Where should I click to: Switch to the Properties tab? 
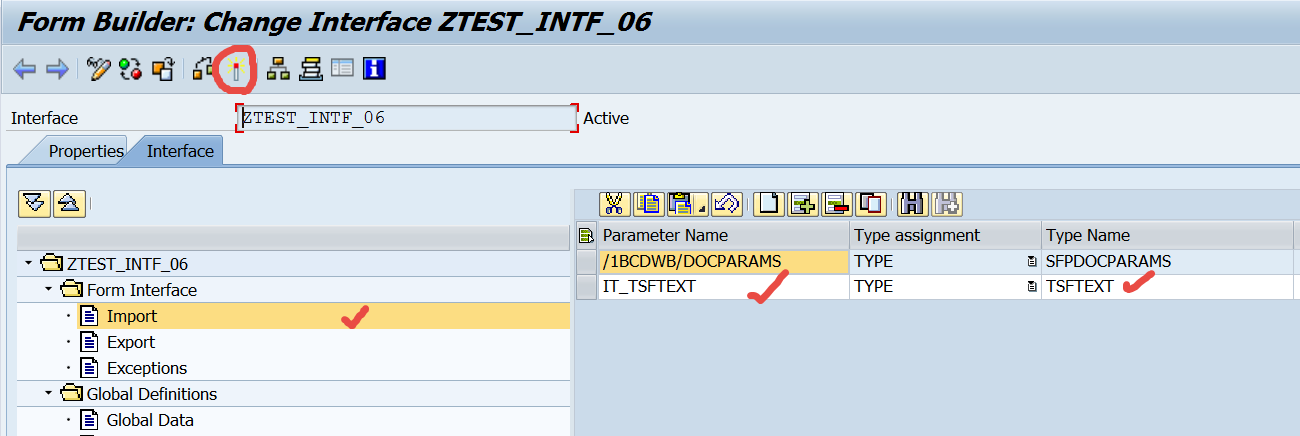(x=86, y=151)
